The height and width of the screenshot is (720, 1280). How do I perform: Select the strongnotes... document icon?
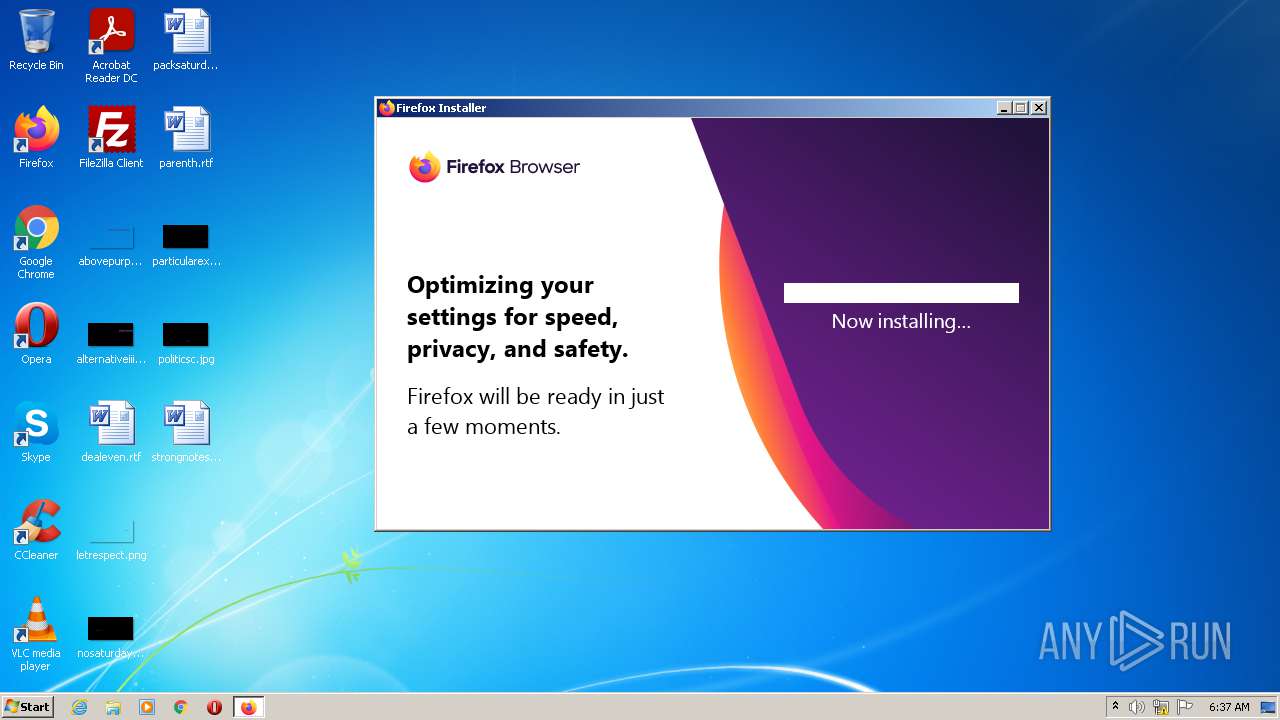pos(186,432)
